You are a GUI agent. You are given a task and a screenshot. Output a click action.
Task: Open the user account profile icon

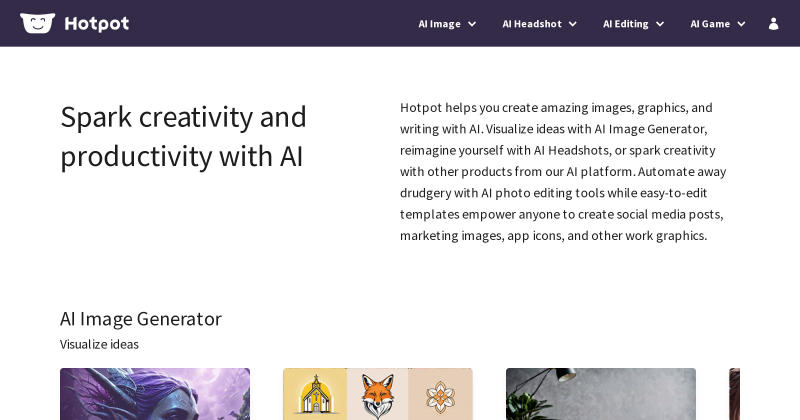tap(773, 24)
